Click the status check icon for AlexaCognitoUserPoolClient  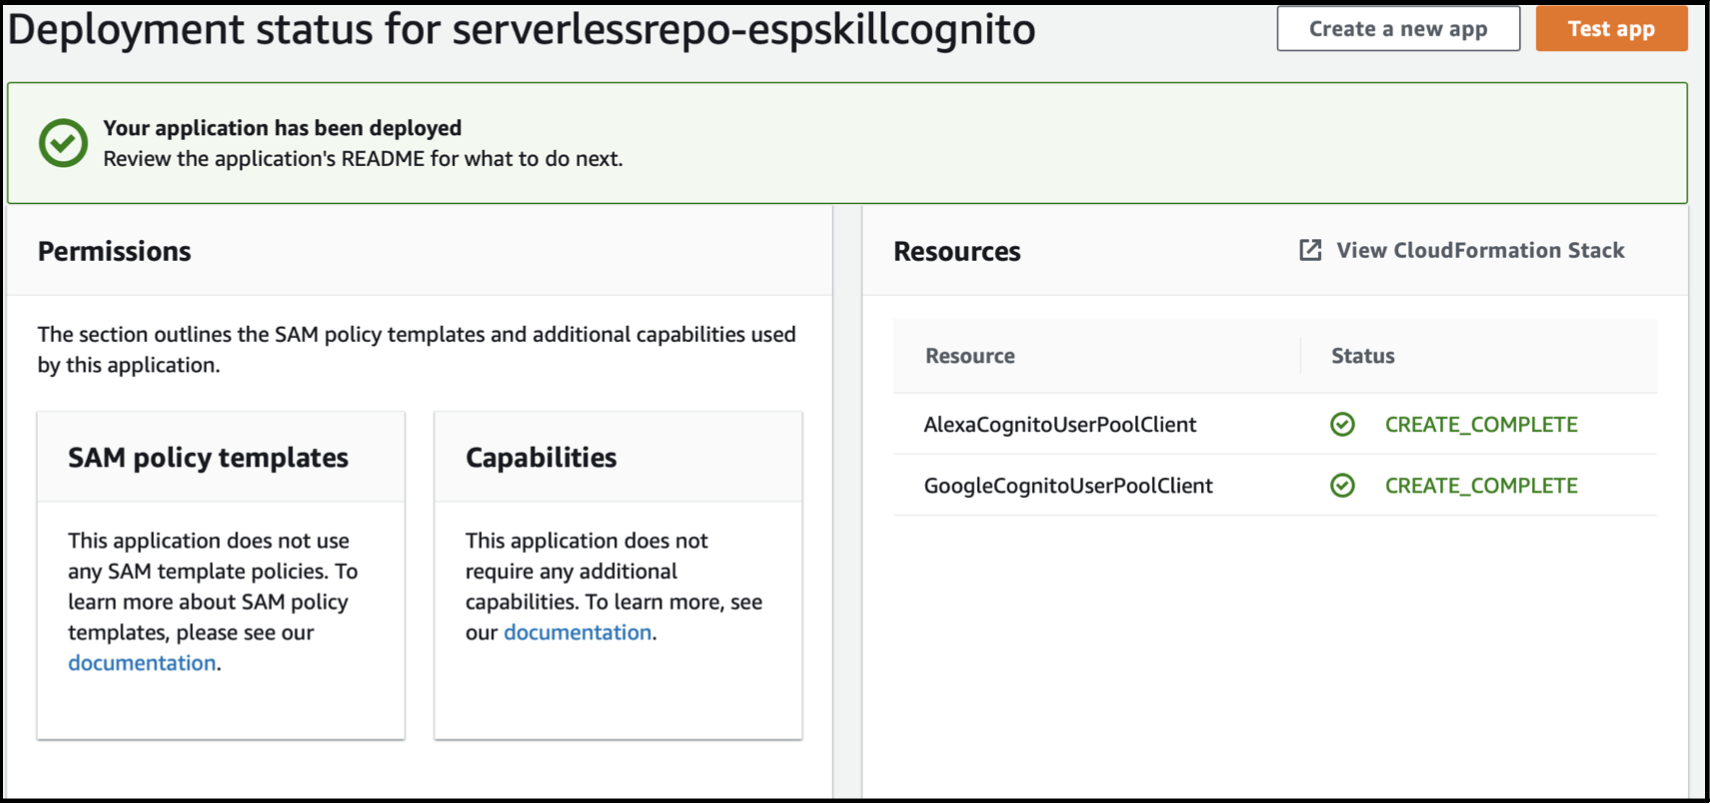coord(1342,425)
